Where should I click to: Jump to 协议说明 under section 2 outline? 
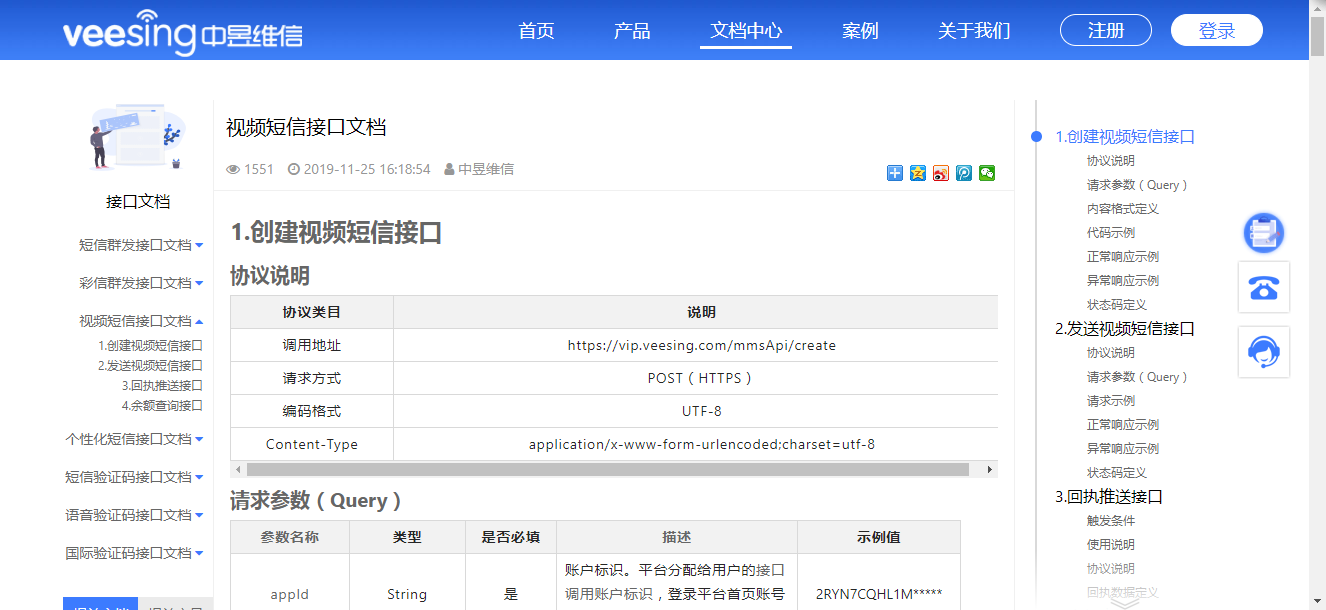[1111, 353]
